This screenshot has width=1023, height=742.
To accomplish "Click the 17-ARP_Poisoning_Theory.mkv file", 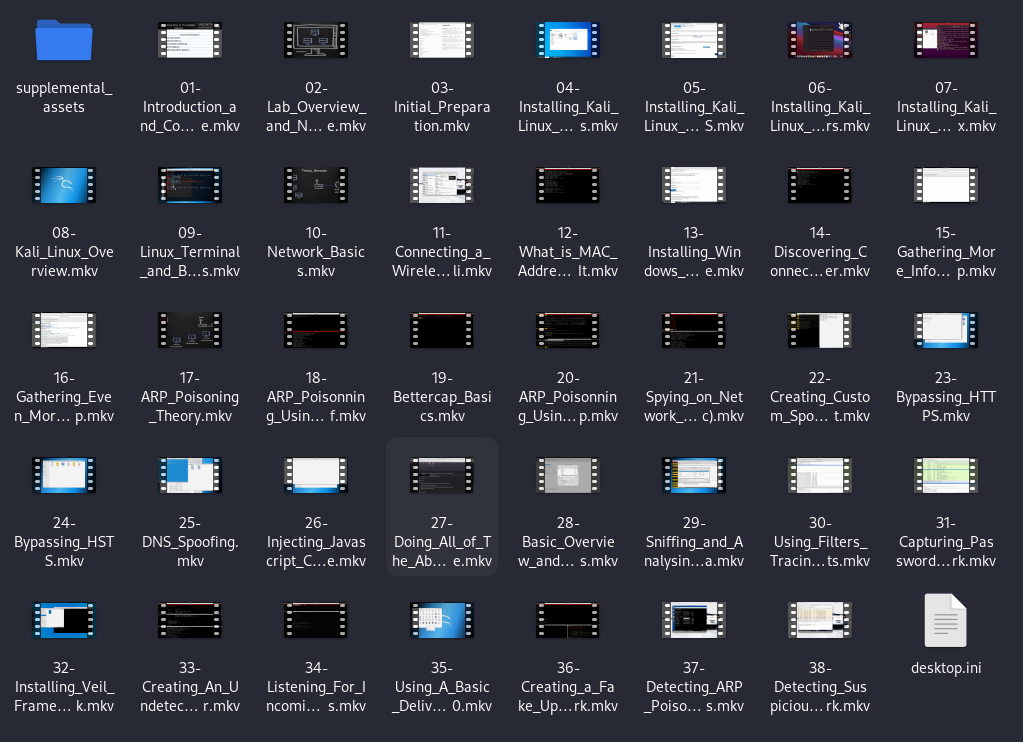I will tap(190, 331).
